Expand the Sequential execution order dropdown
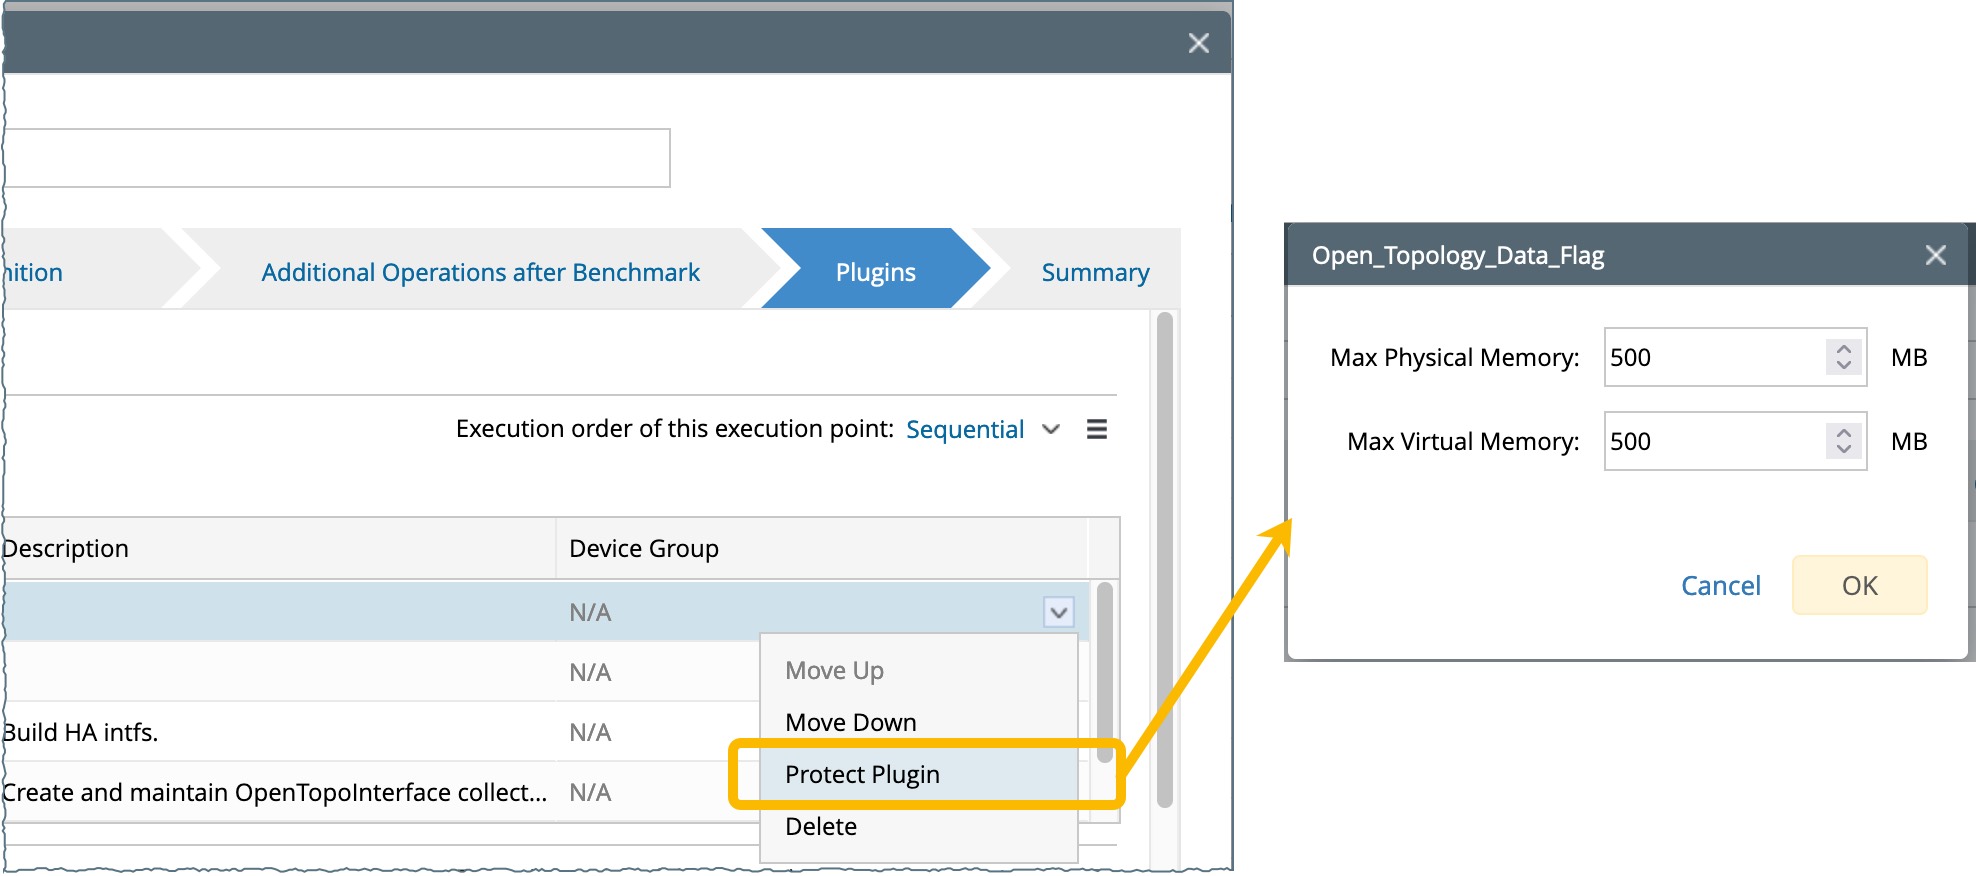The height and width of the screenshot is (876, 1976). pyautogui.click(x=1050, y=429)
